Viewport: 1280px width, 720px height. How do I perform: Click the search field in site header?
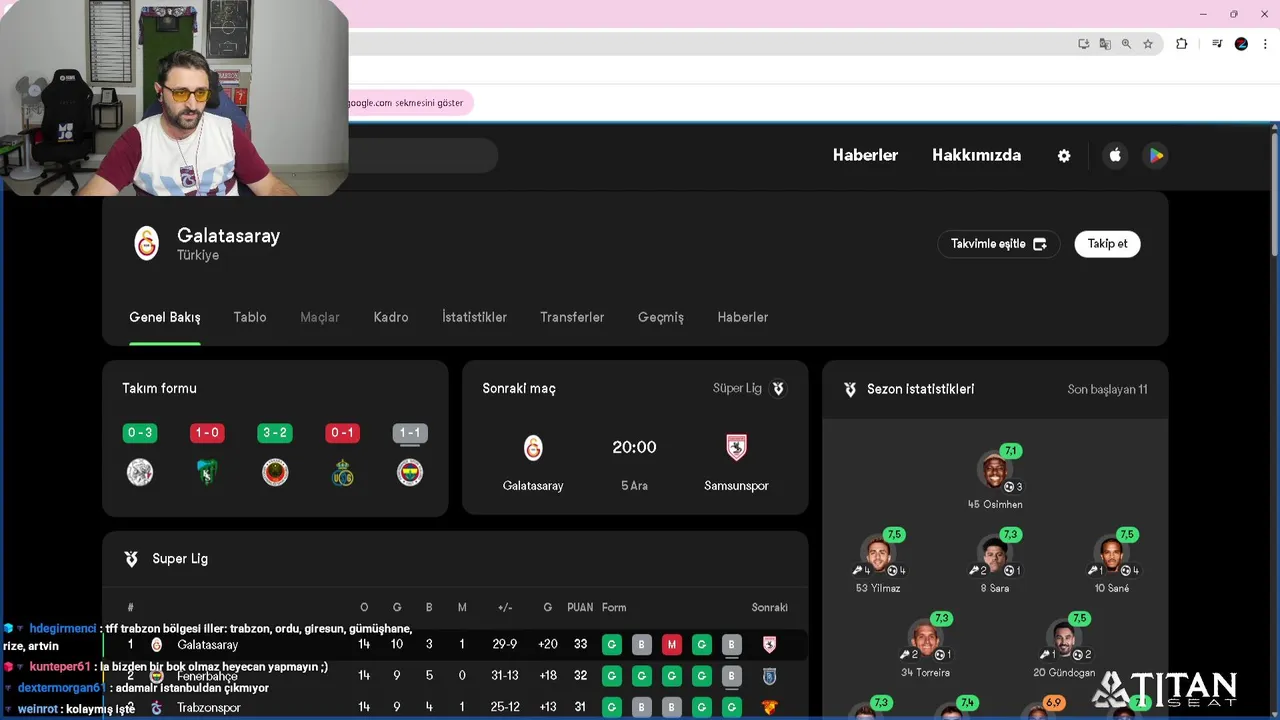click(x=424, y=155)
